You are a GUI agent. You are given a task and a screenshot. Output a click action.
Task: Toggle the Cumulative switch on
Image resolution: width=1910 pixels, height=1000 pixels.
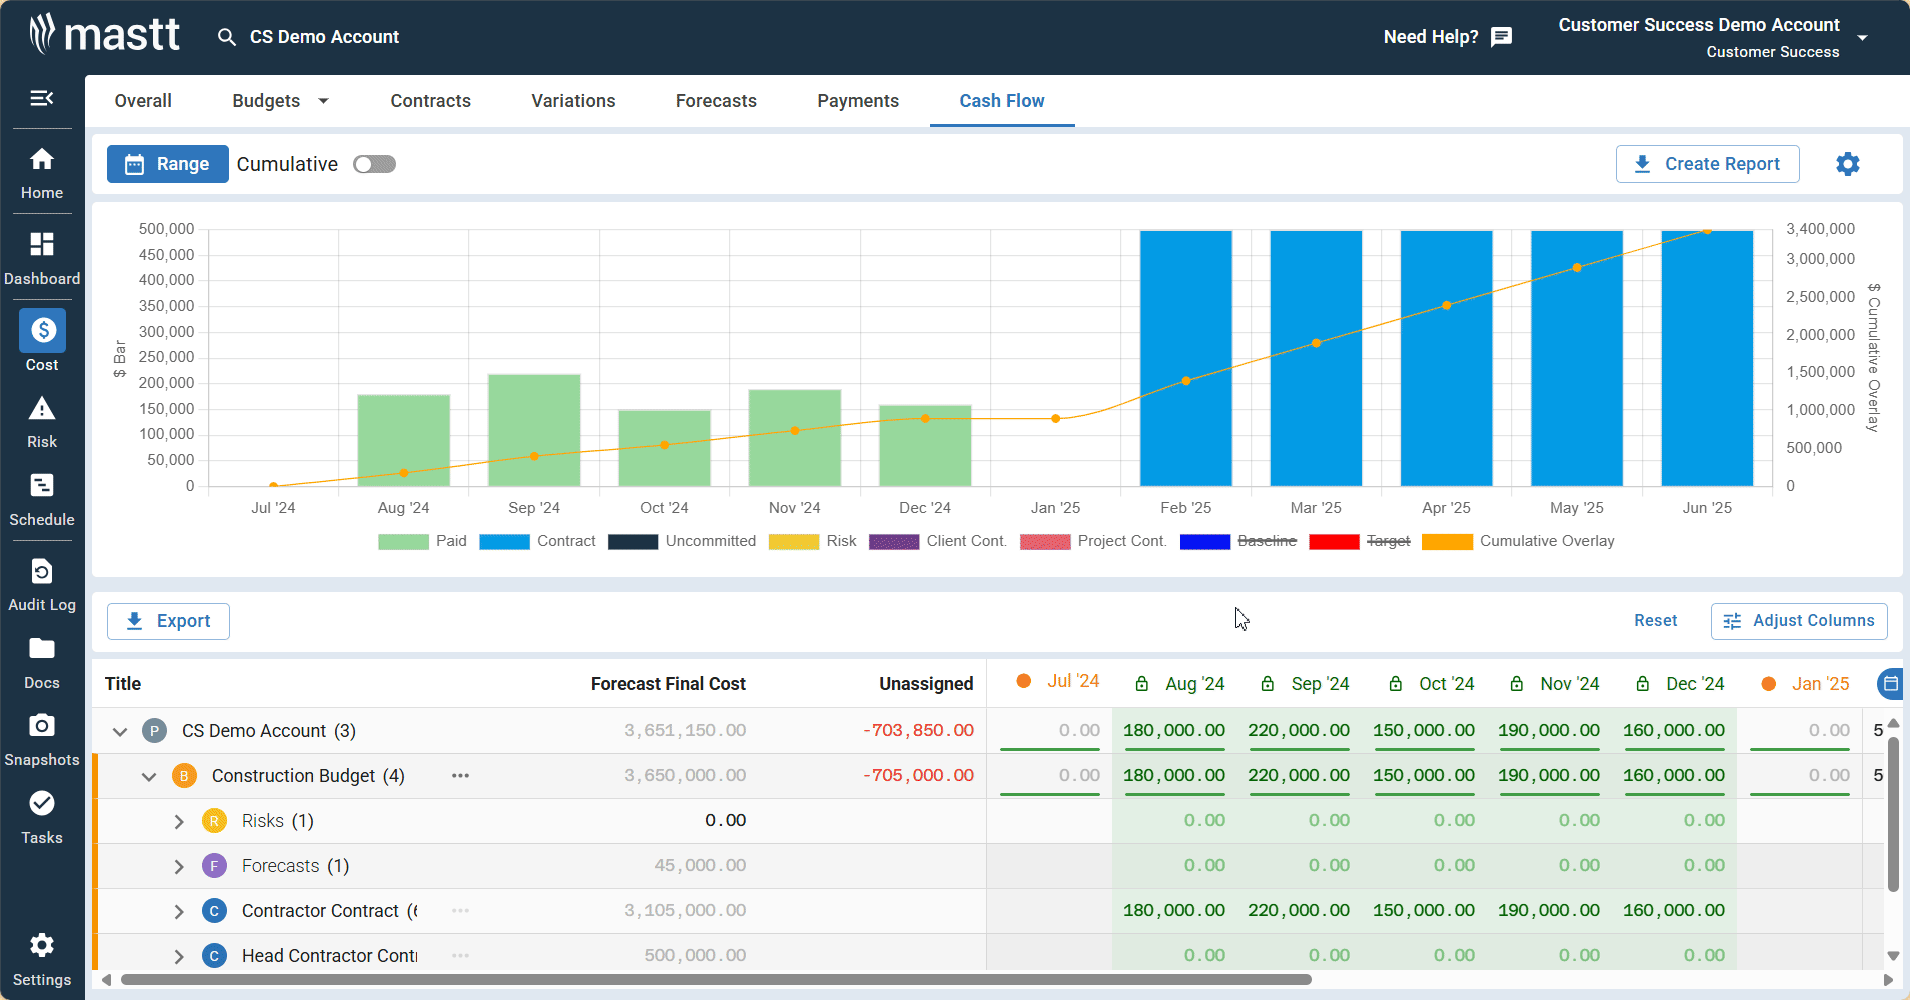[x=375, y=164]
